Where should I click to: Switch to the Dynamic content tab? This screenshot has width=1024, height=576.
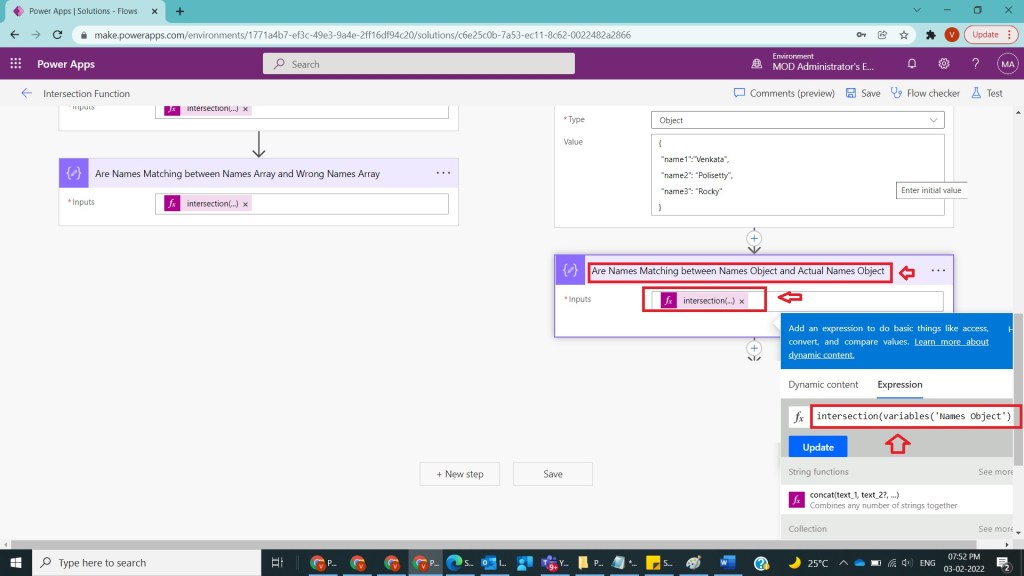[823, 384]
